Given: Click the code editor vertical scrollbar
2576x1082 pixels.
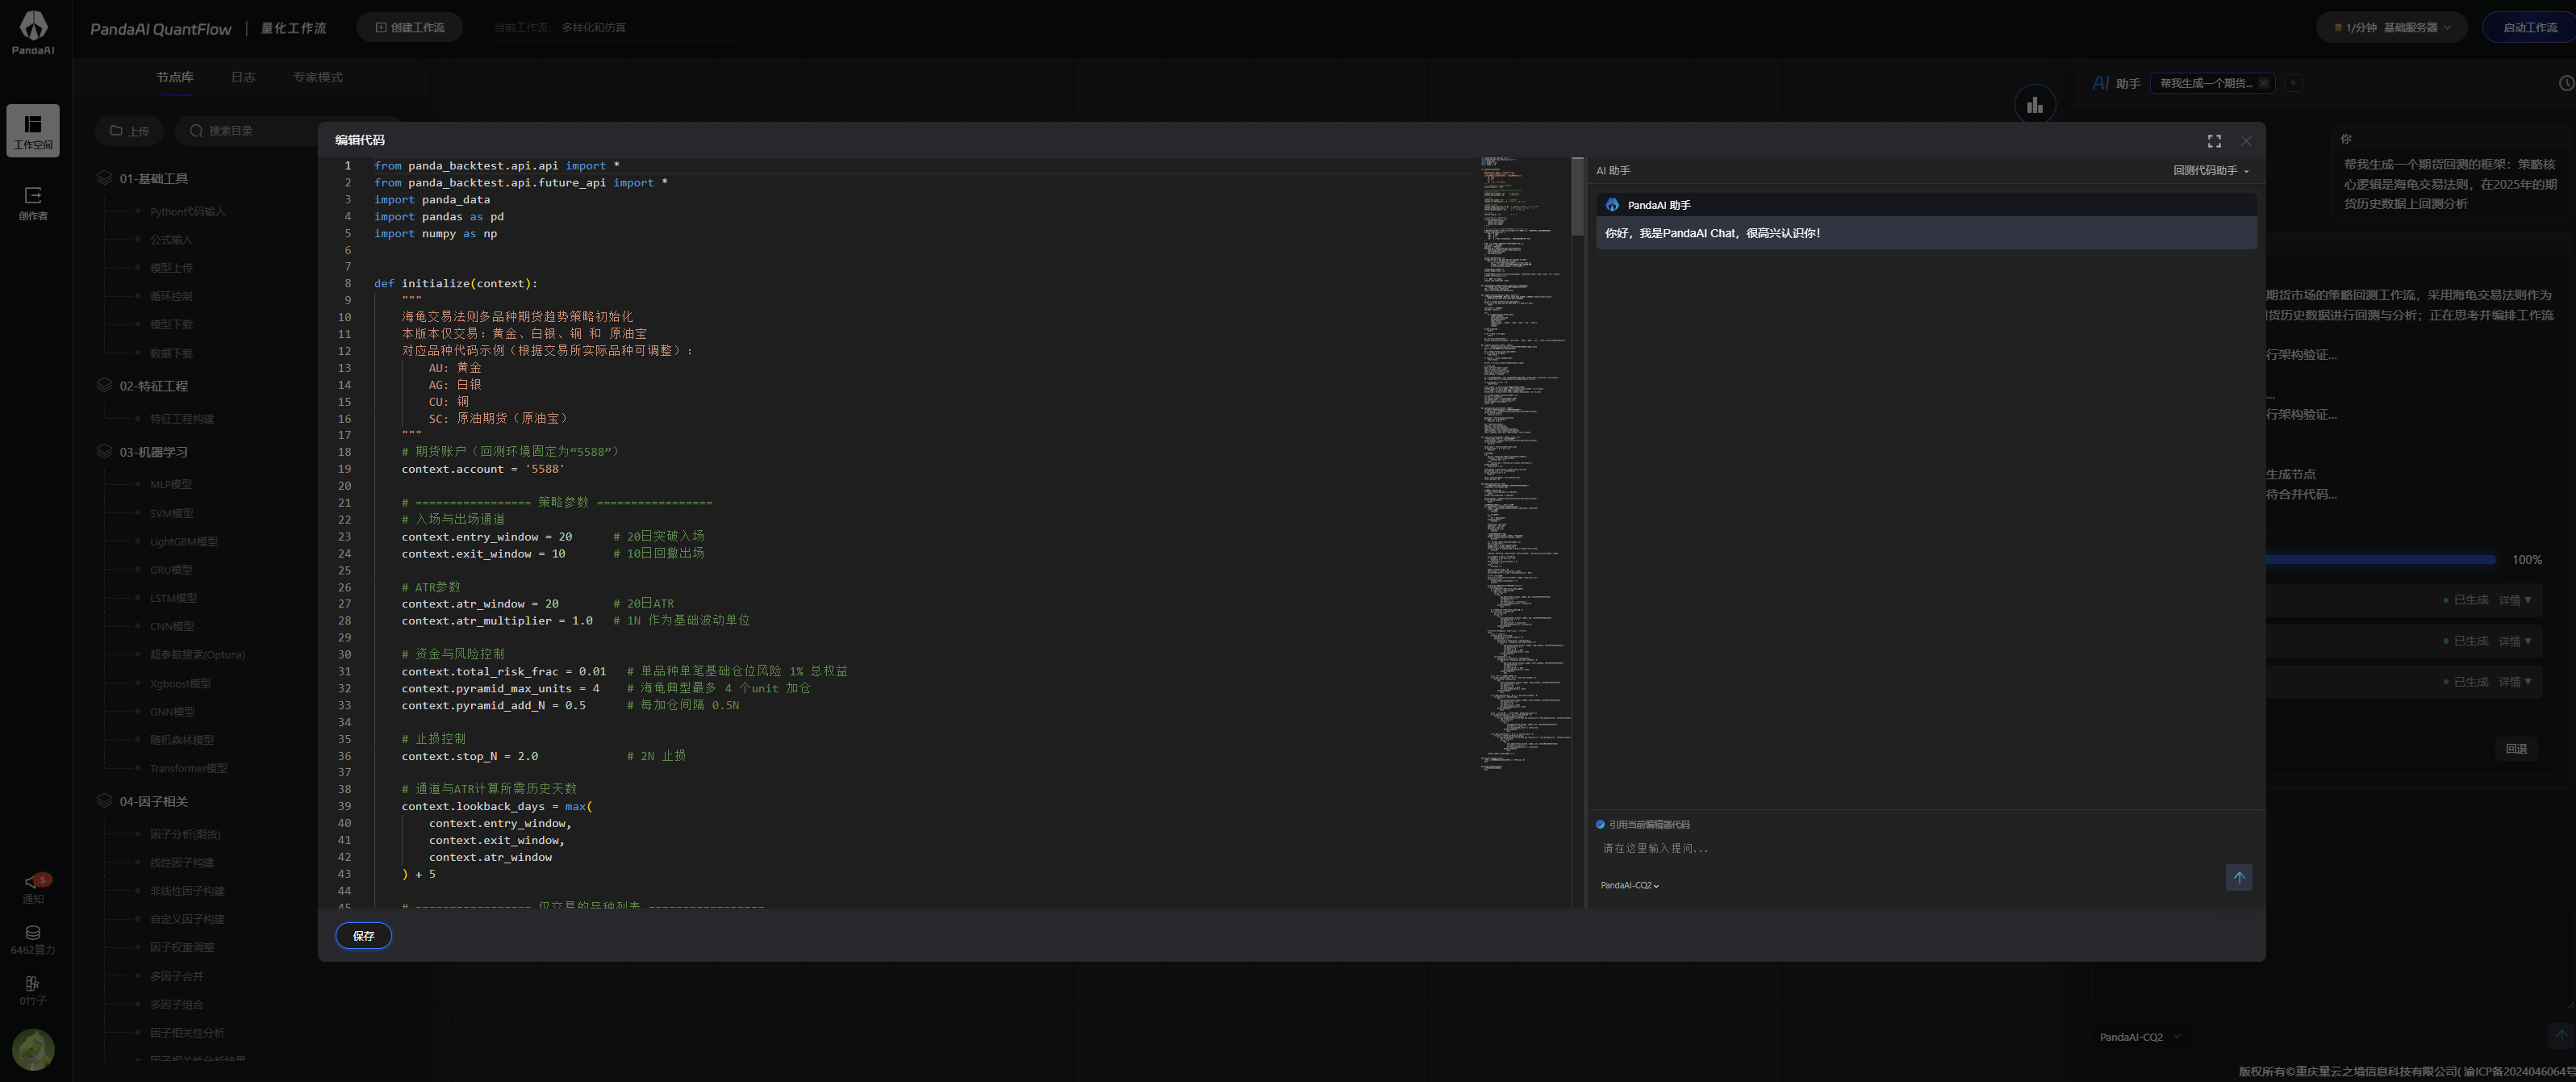Looking at the screenshot, I should [1577, 197].
